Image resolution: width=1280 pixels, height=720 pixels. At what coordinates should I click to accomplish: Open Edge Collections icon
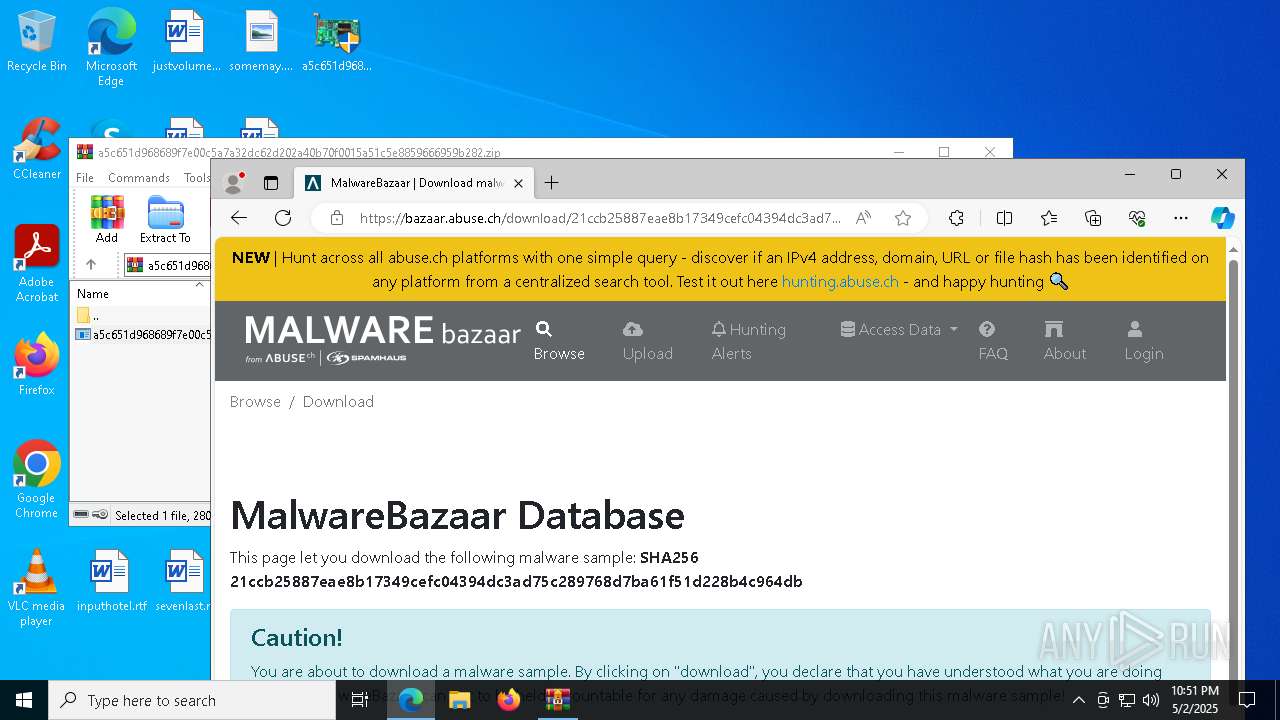click(x=1093, y=218)
